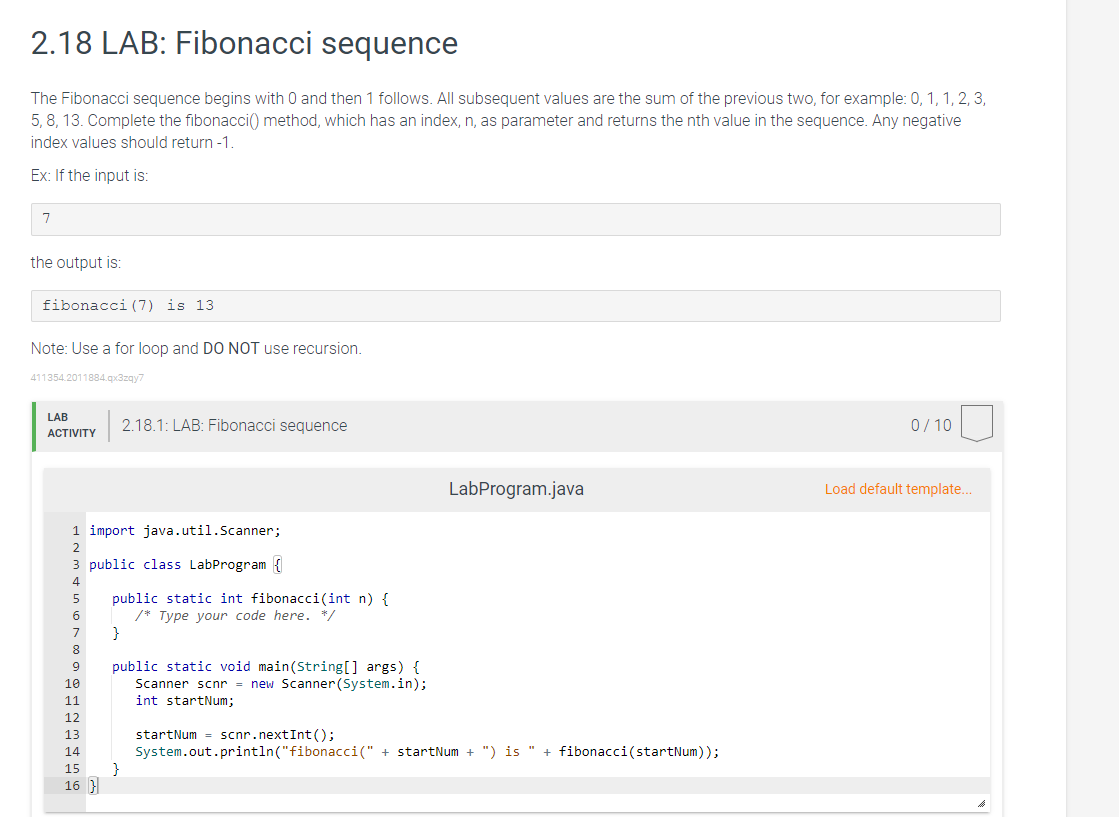The width and height of the screenshot is (1119, 817).
Task: Click the identifier code 411354.2011884.qx3zqy7
Action: click(87, 377)
